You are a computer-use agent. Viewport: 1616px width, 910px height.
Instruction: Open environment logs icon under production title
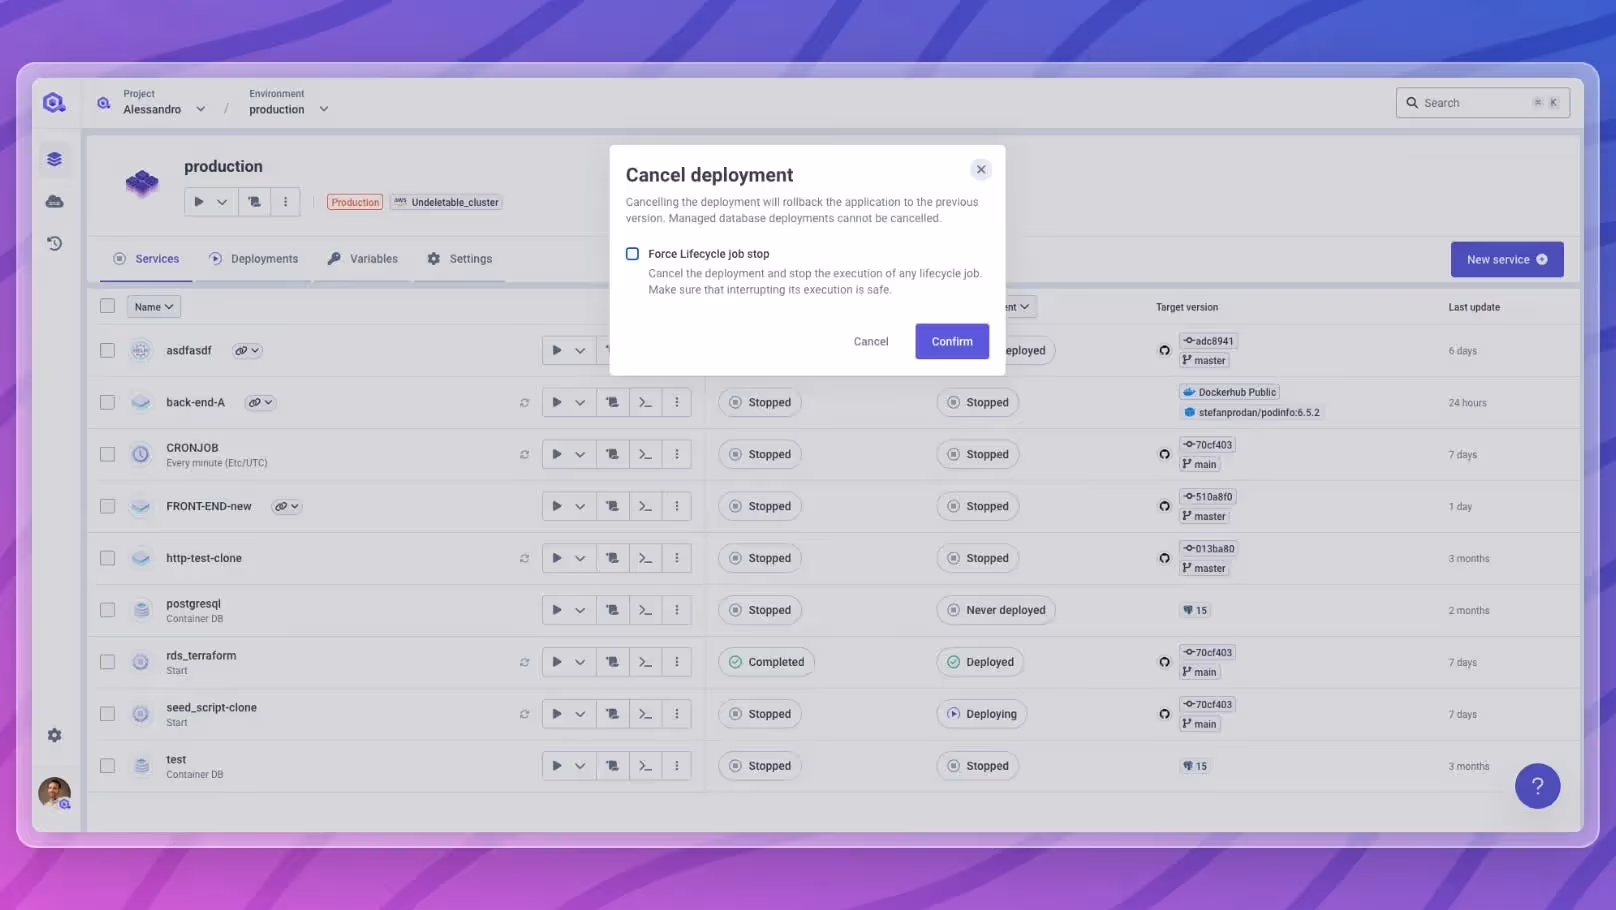point(254,202)
